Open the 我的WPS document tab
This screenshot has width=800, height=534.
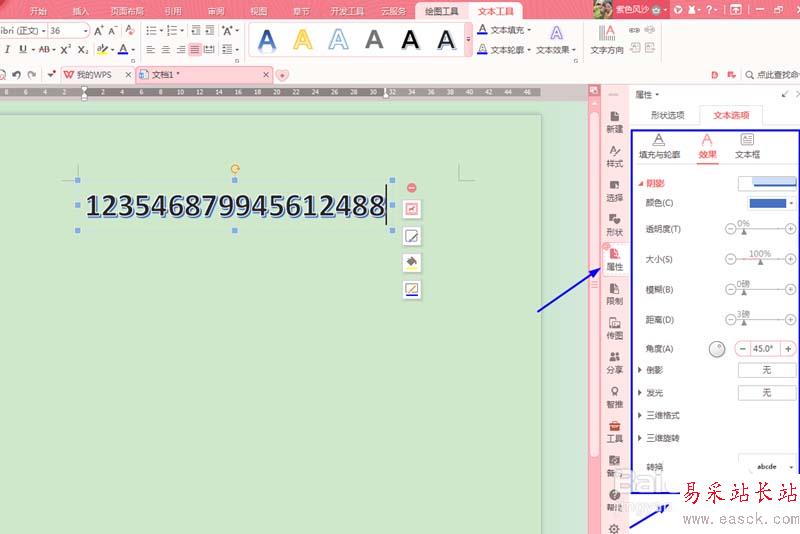pyautogui.click(x=94, y=75)
